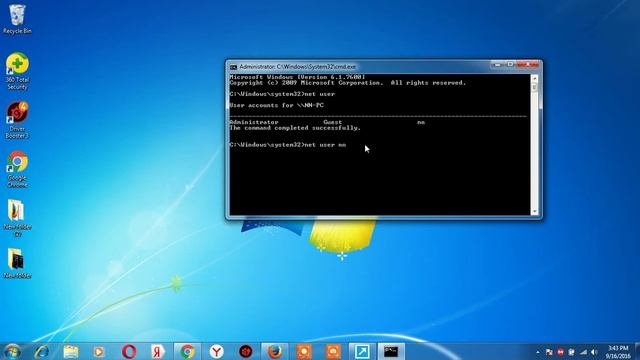Click the cmd title bar text

[x=298, y=67]
